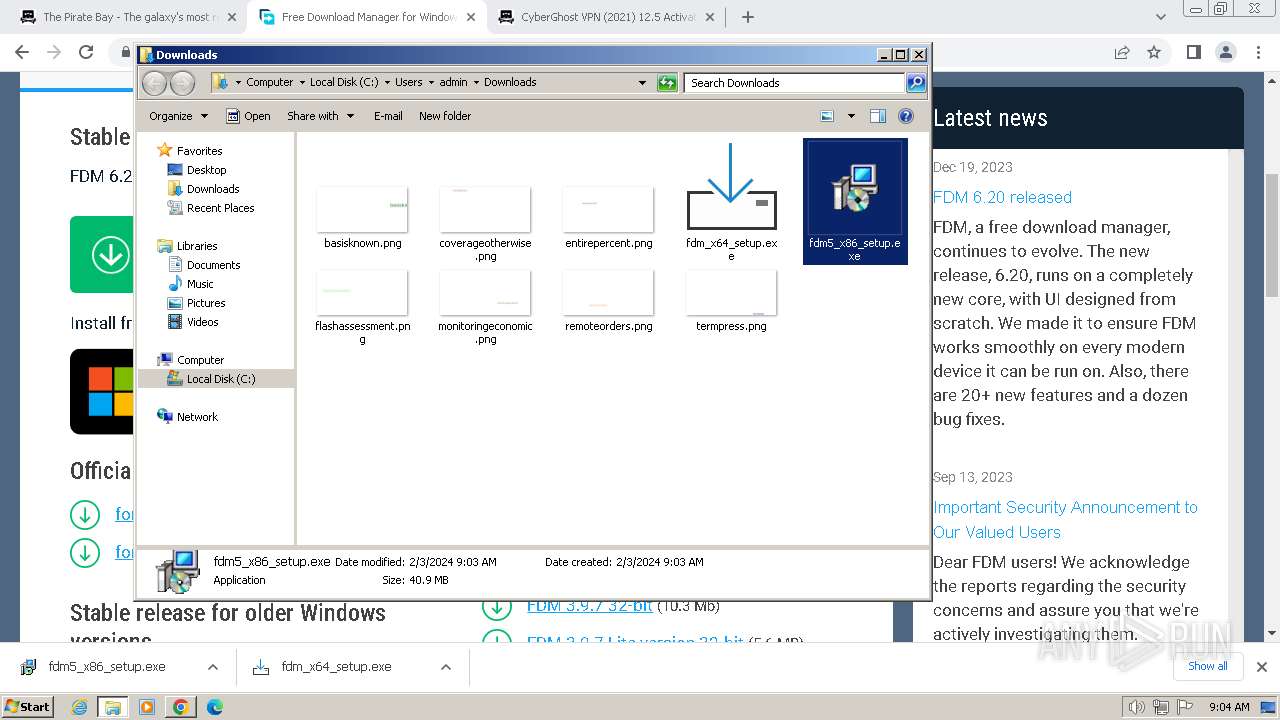Image resolution: width=1280 pixels, height=720 pixels.
Task: Launch Internet Explorer from the taskbar
Action: [x=80, y=707]
